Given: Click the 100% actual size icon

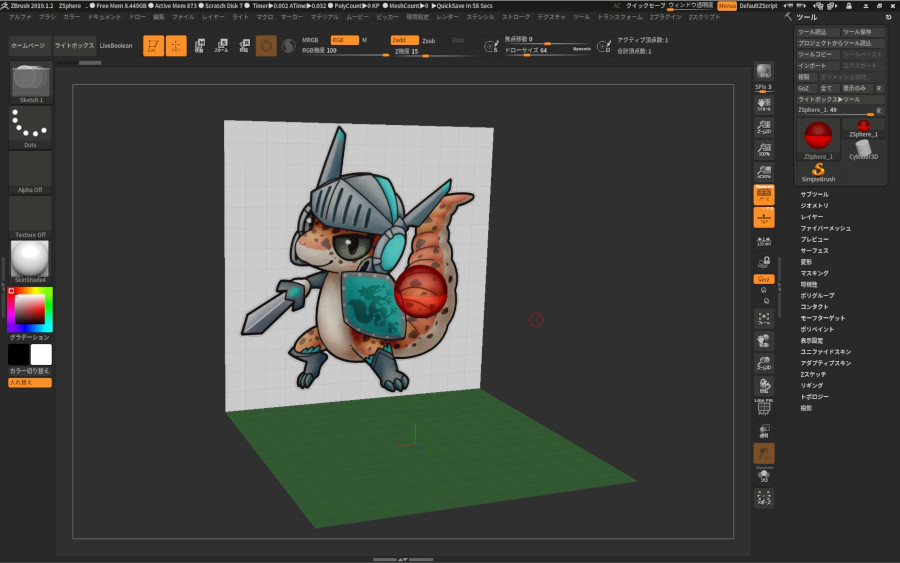Looking at the screenshot, I should tap(764, 149).
